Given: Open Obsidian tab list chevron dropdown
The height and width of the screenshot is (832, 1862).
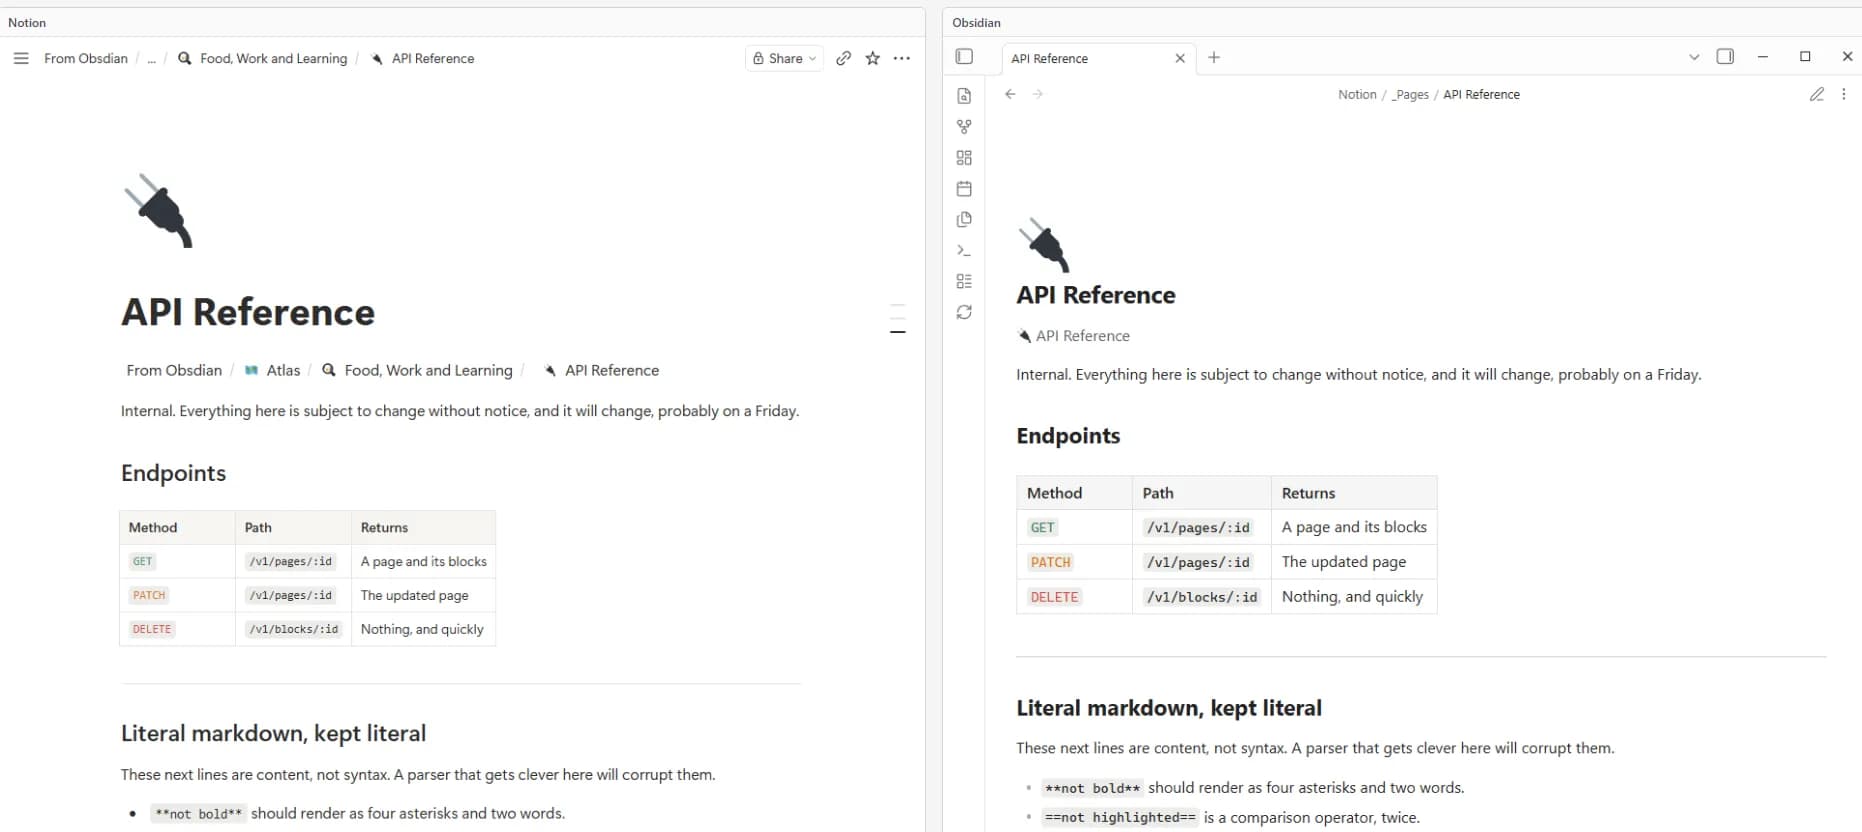Looking at the screenshot, I should pos(1694,57).
